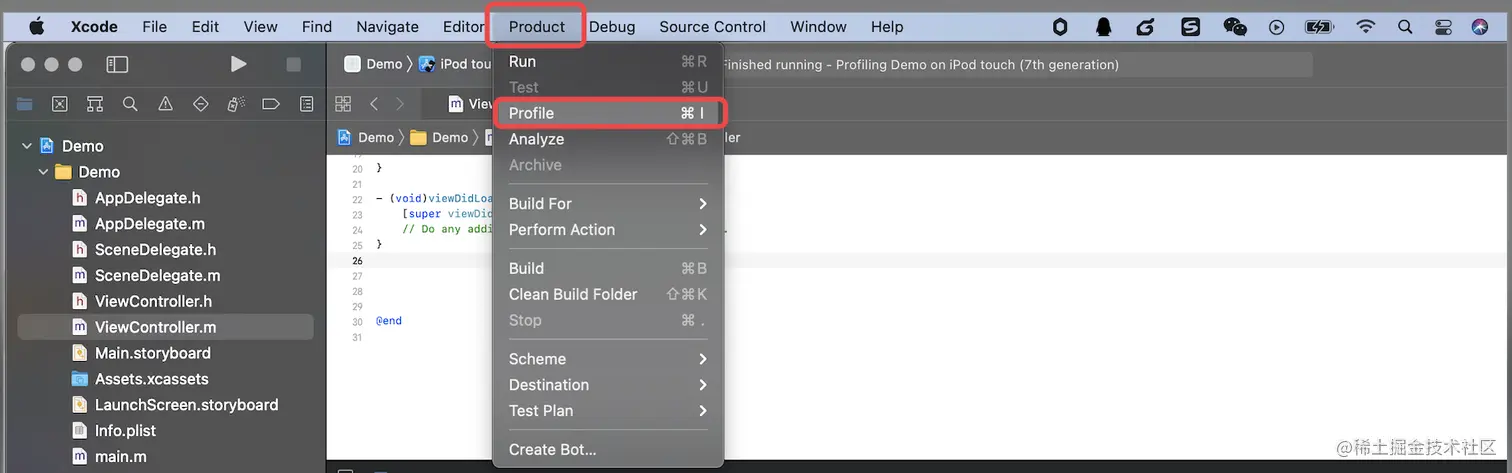Collapse the Demo folder group triangle
This screenshot has width=1512, height=473.
(43, 172)
